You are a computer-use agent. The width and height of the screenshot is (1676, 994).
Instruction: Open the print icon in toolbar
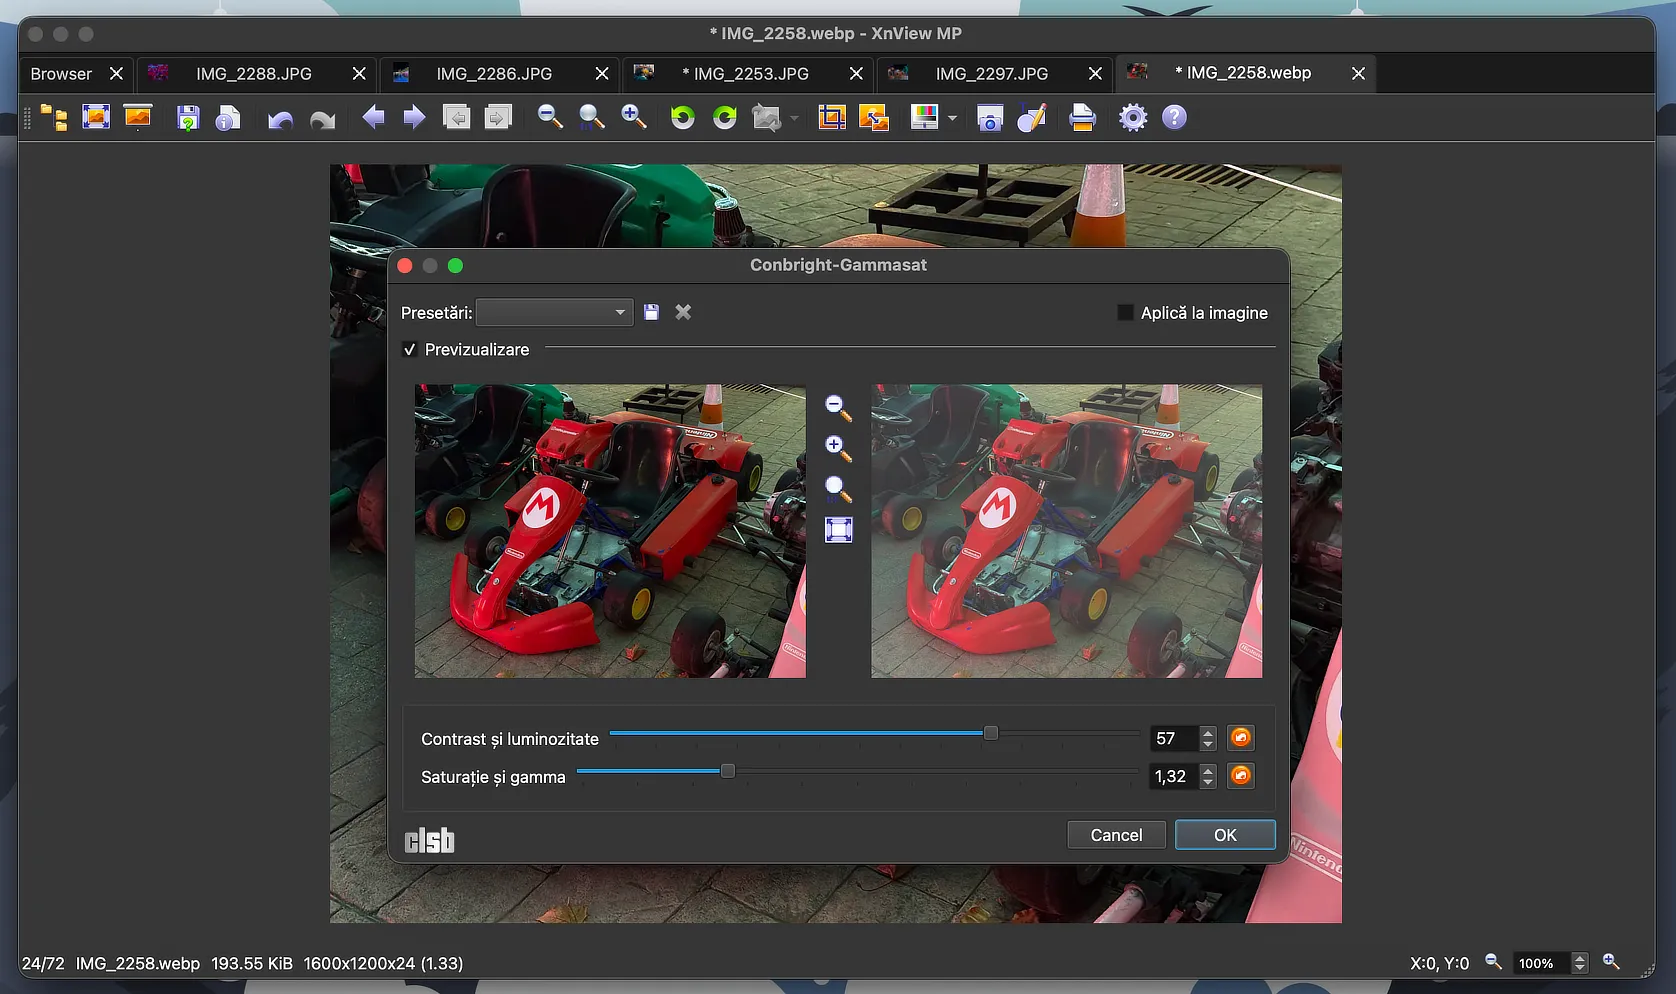click(1082, 118)
